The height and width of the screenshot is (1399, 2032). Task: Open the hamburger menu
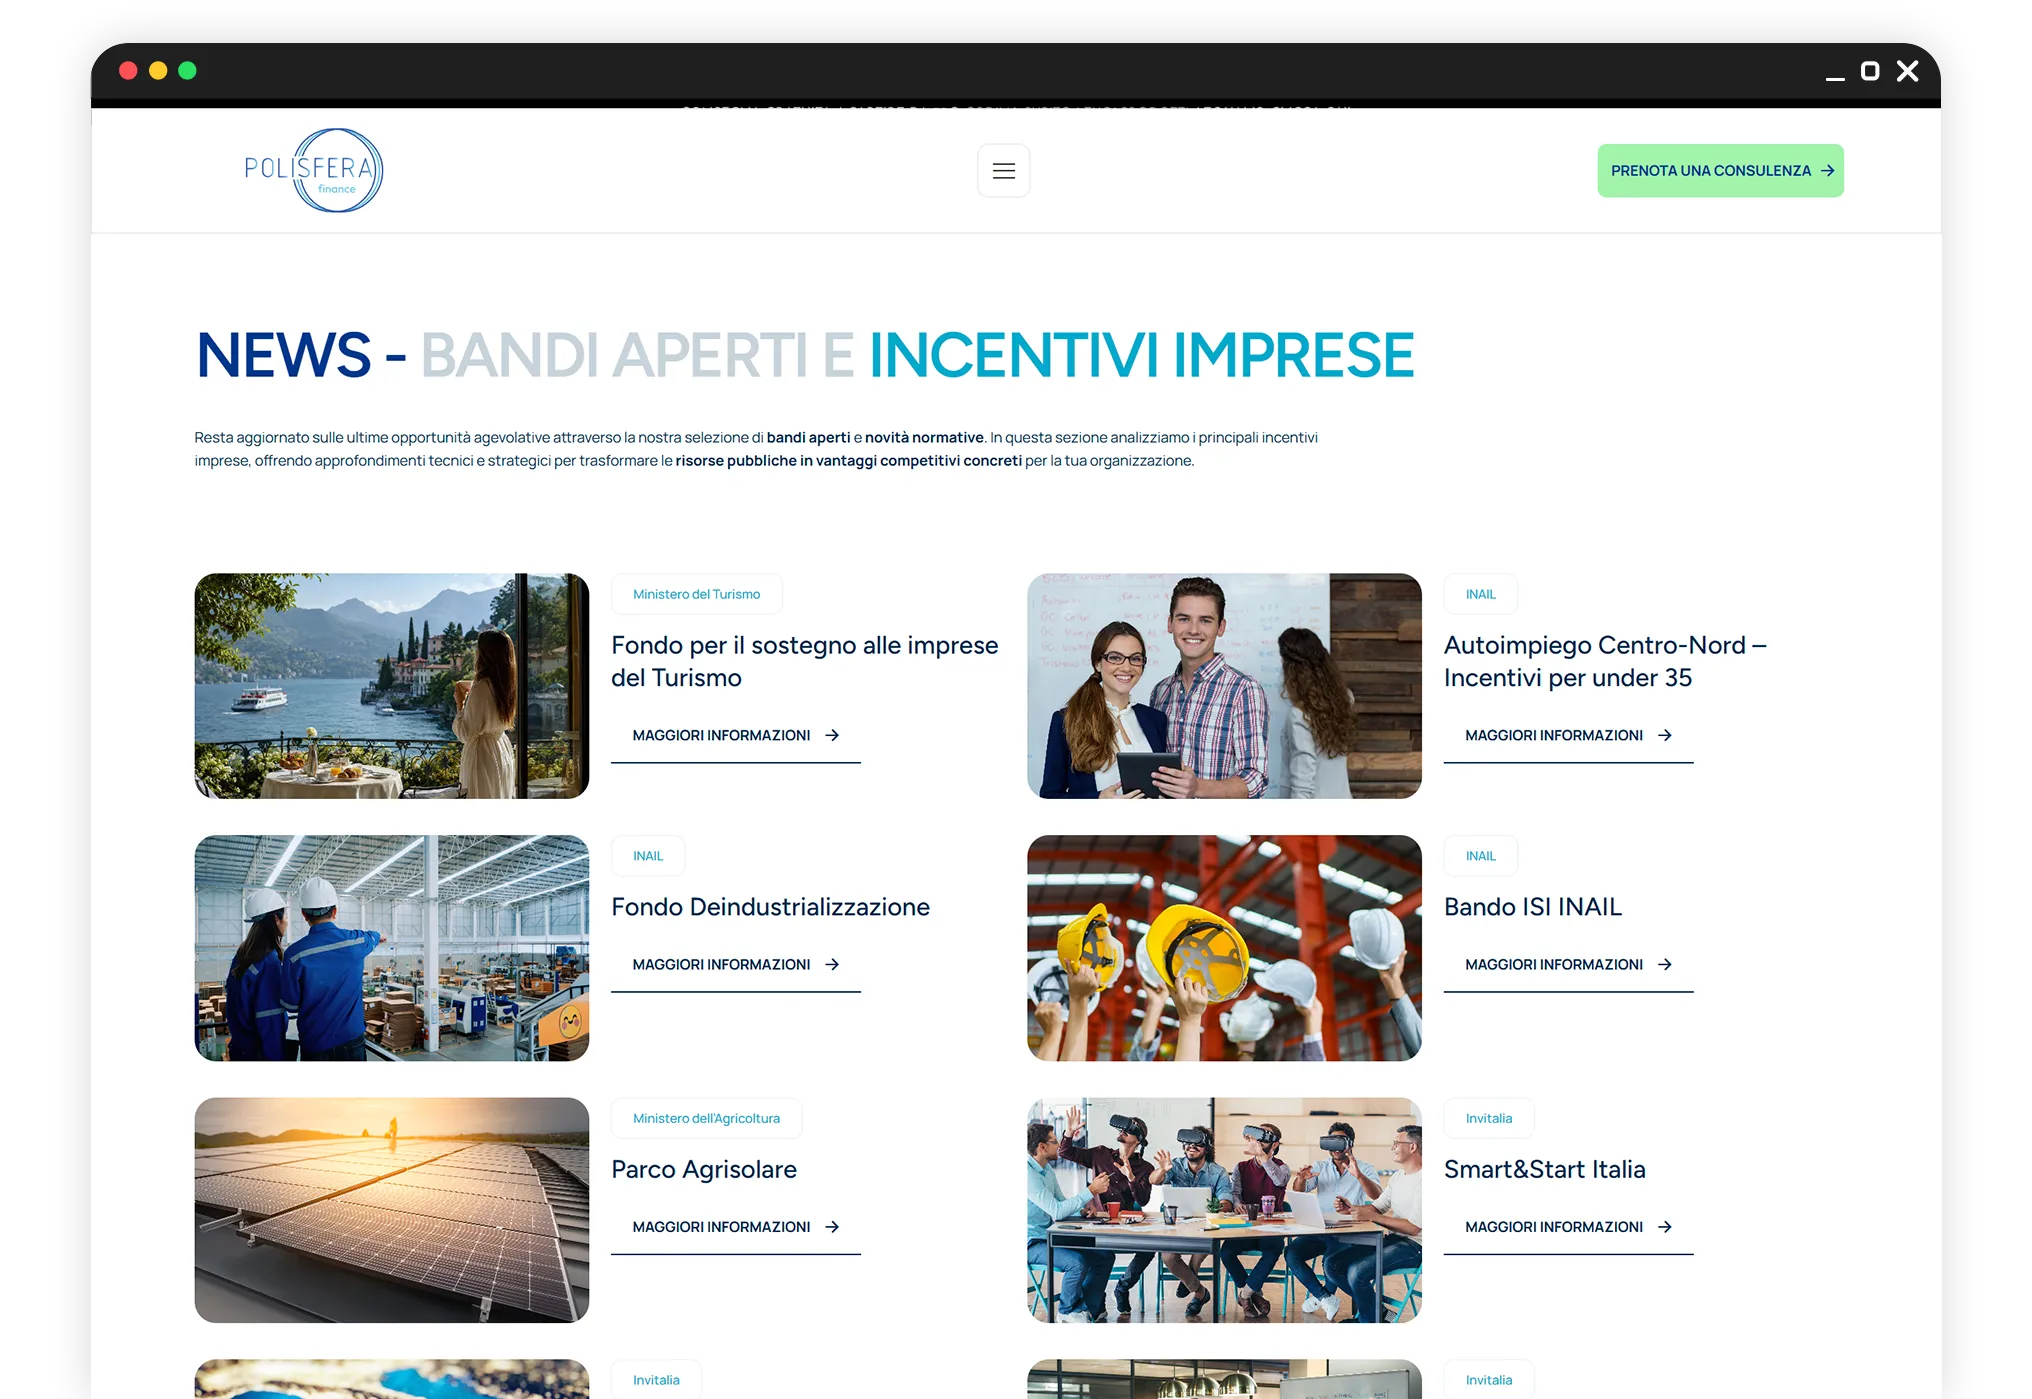1003,171
